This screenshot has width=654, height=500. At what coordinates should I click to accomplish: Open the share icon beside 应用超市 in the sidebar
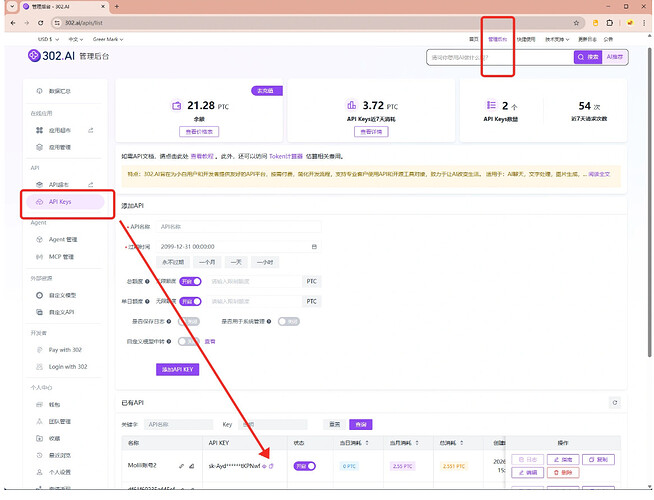pyautogui.click(x=91, y=131)
